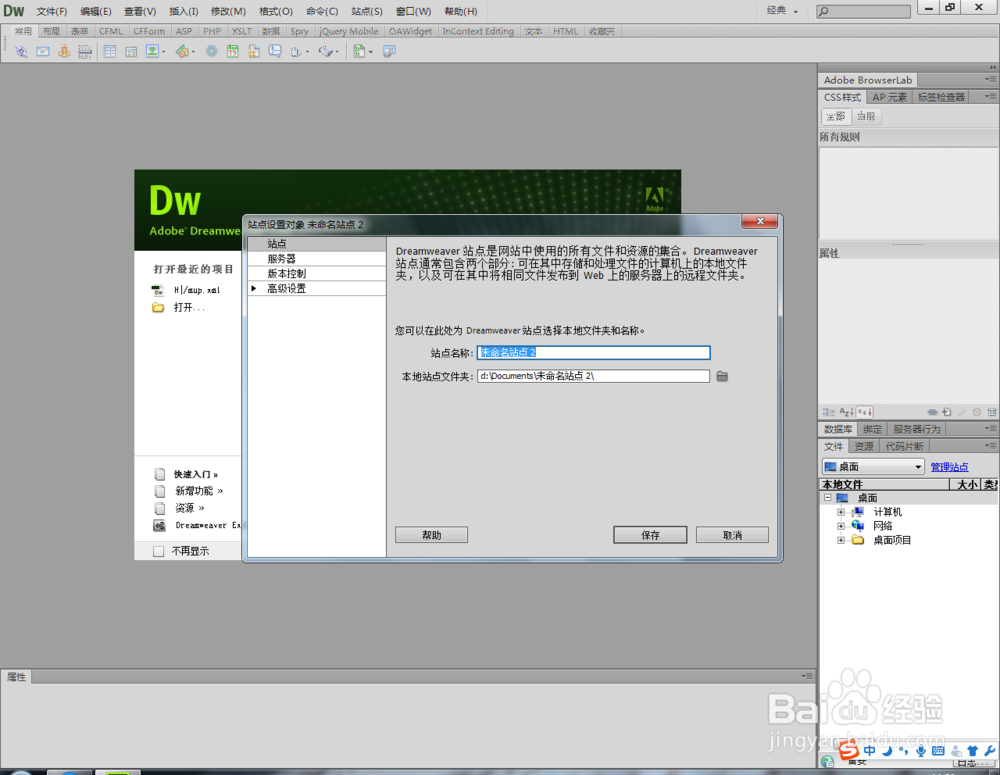Click the Insert Table icon
The width and height of the screenshot is (1000, 775).
[x=110, y=52]
